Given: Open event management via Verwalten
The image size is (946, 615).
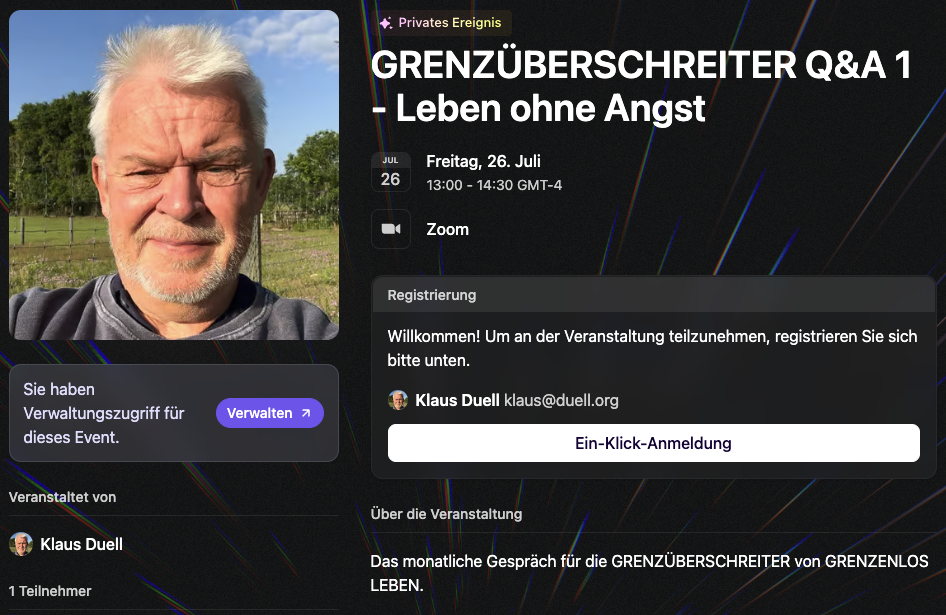Looking at the screenshot, I should [x=270, y=413].
